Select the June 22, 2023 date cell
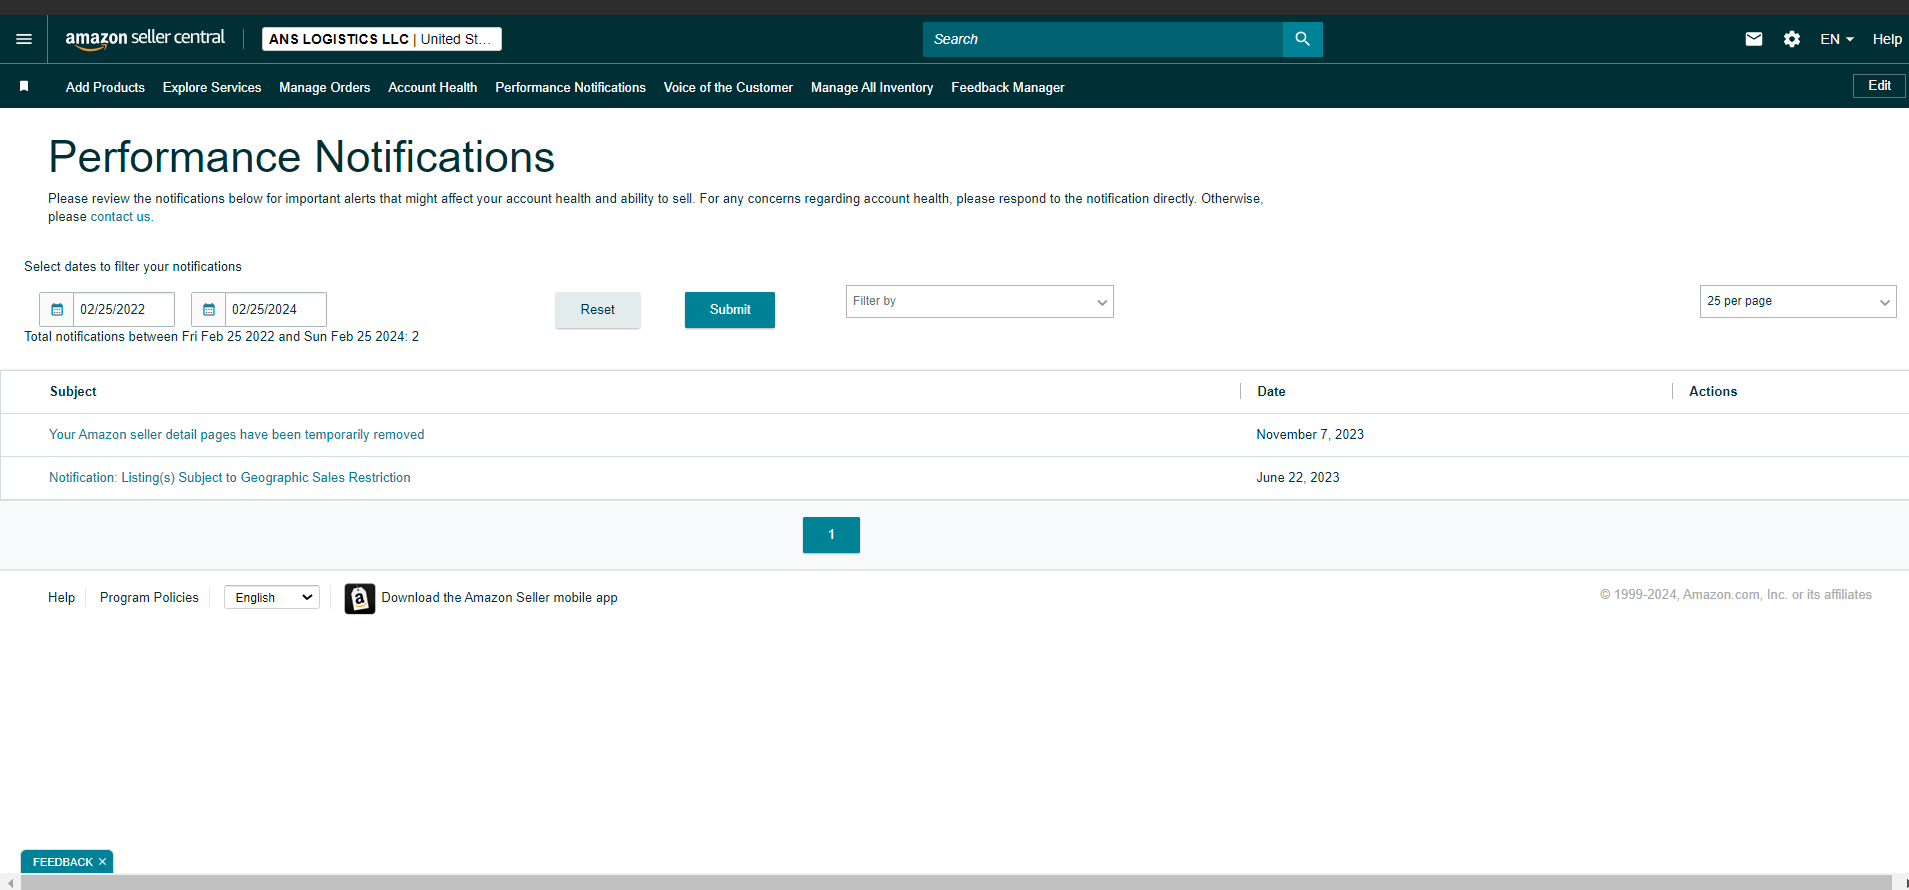Image resolution: width=1909 pixels, height=890 pixels. coord(1298,478)
